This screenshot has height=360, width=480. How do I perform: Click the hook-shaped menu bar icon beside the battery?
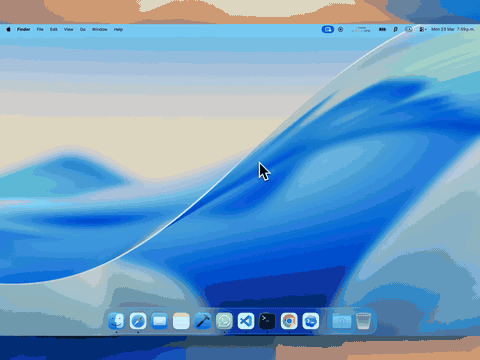[395, 29]
